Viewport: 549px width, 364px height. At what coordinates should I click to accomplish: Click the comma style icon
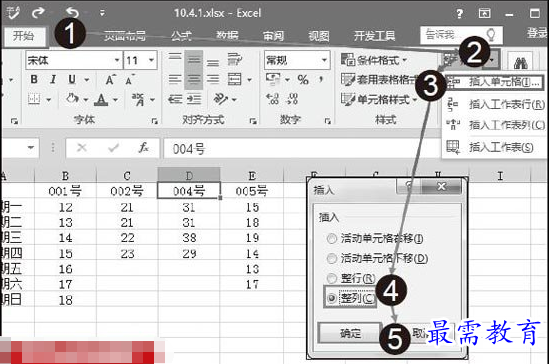point(321,79)
